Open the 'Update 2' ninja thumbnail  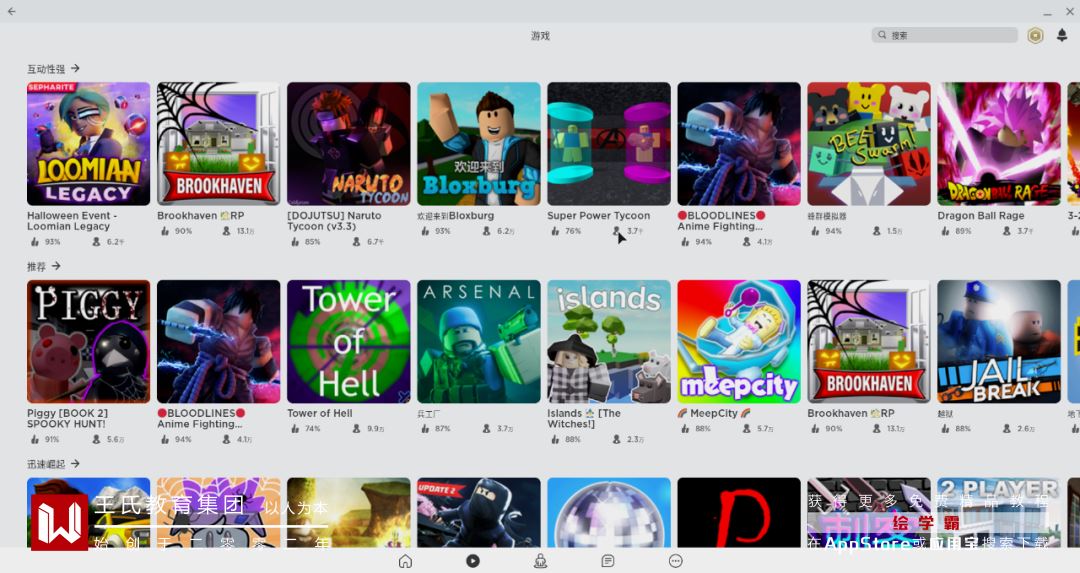pyautogui.click(x=479, y=512)
